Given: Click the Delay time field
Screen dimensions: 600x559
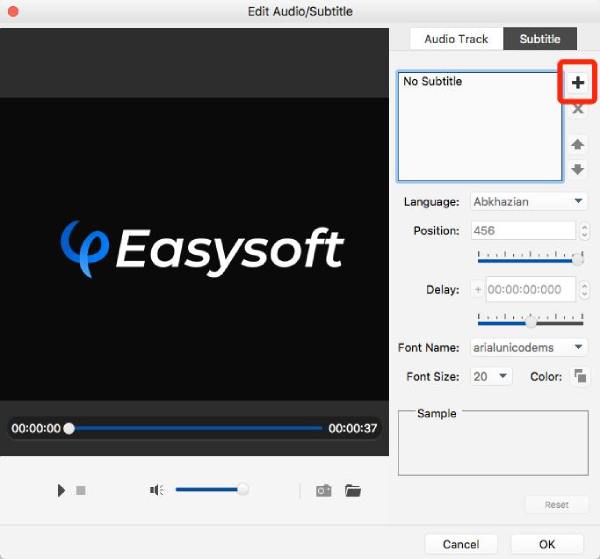Looking at the screenshot, I should pyautogui.click(x=531, y=290).
